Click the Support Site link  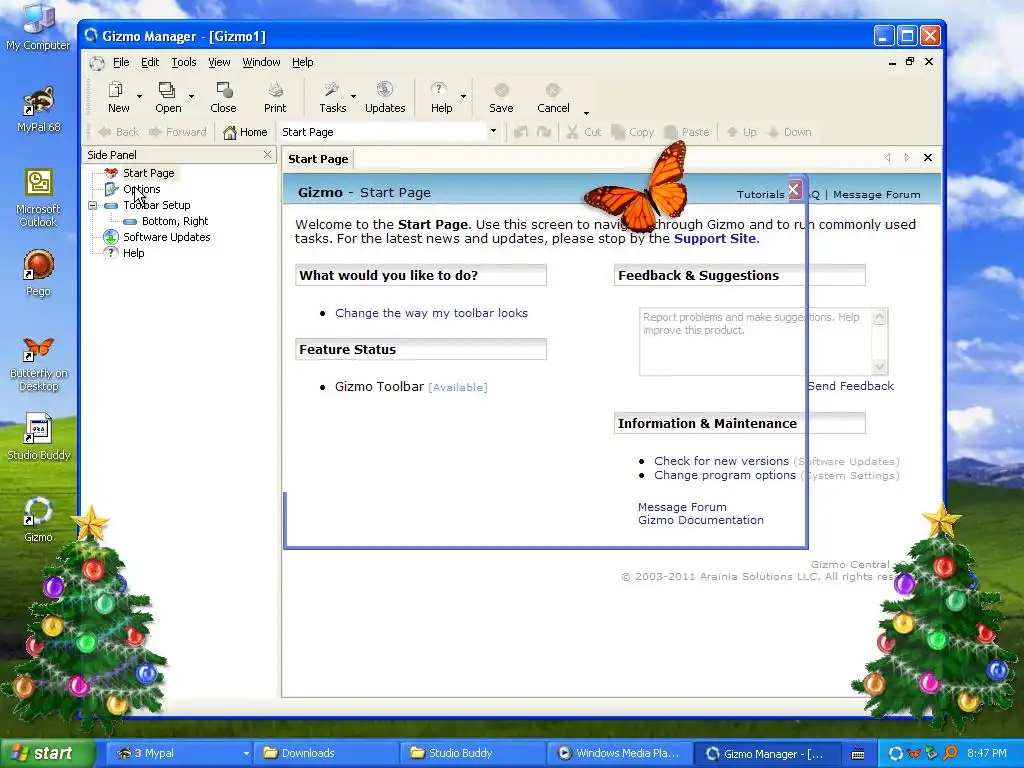715,238
